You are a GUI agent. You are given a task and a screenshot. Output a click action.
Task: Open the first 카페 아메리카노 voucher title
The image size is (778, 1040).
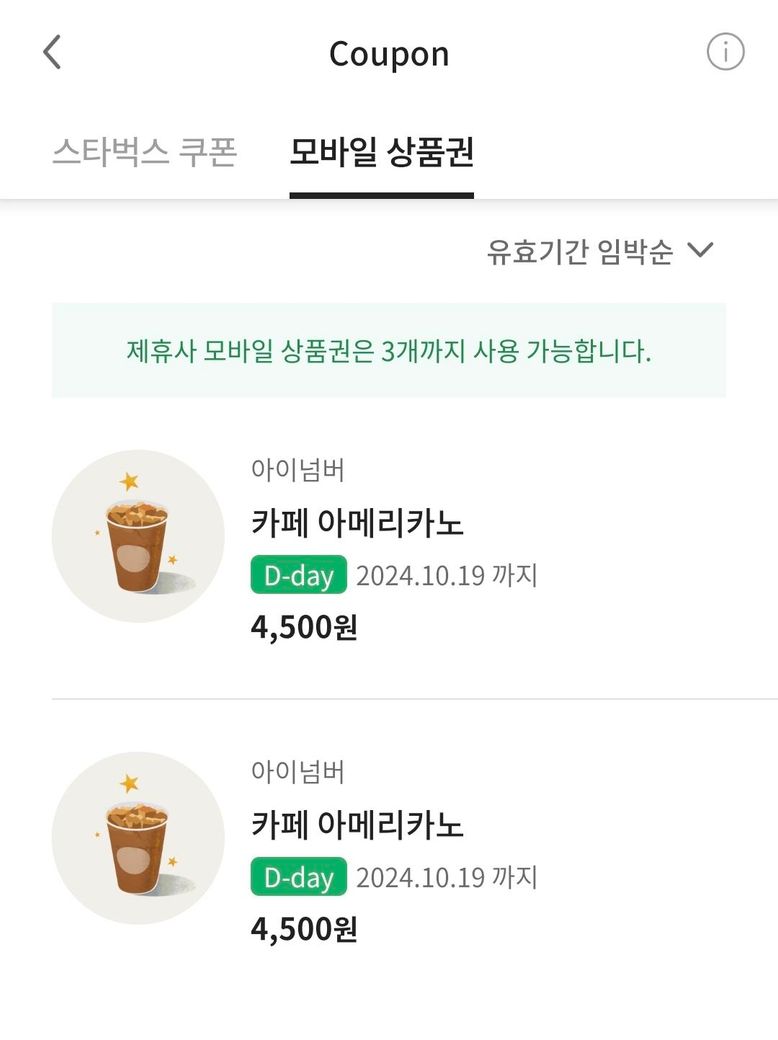coord(357,522)
